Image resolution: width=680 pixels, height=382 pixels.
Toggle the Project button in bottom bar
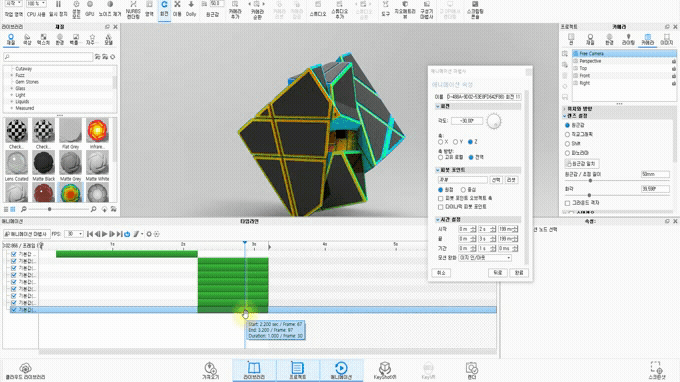coord(298,371)
